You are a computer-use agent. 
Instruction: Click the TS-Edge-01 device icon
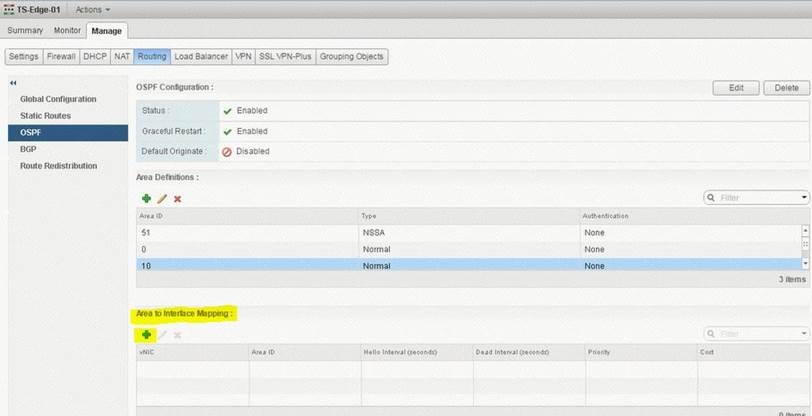point(8,9)
